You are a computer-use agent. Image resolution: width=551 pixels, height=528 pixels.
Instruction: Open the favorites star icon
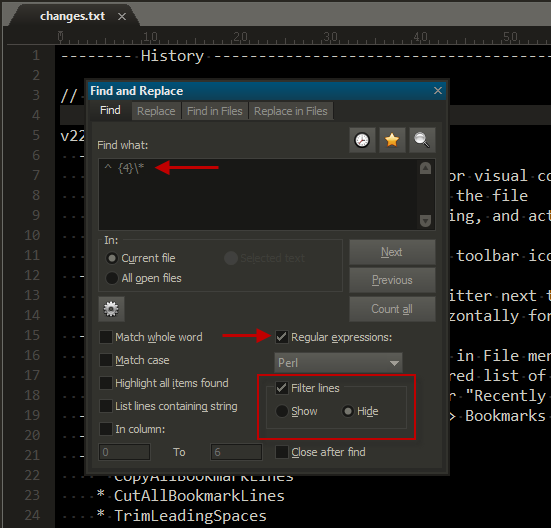[392, 140]
